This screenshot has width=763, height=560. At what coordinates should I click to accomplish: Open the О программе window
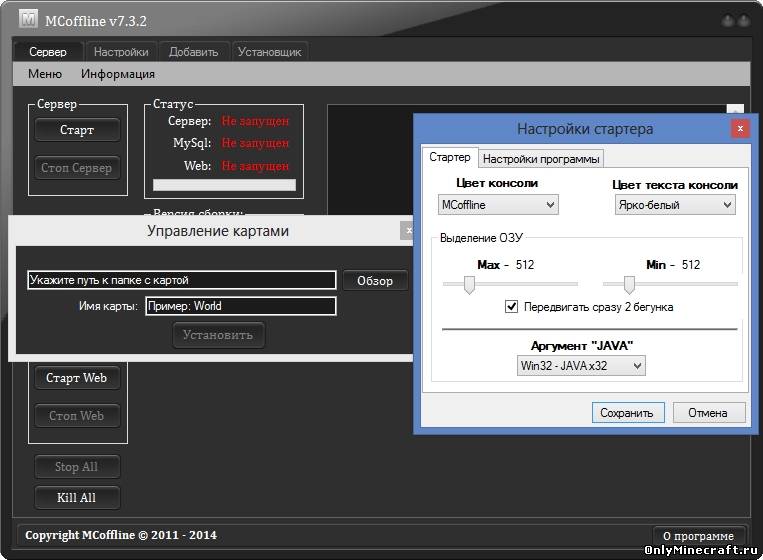[699, 535]
